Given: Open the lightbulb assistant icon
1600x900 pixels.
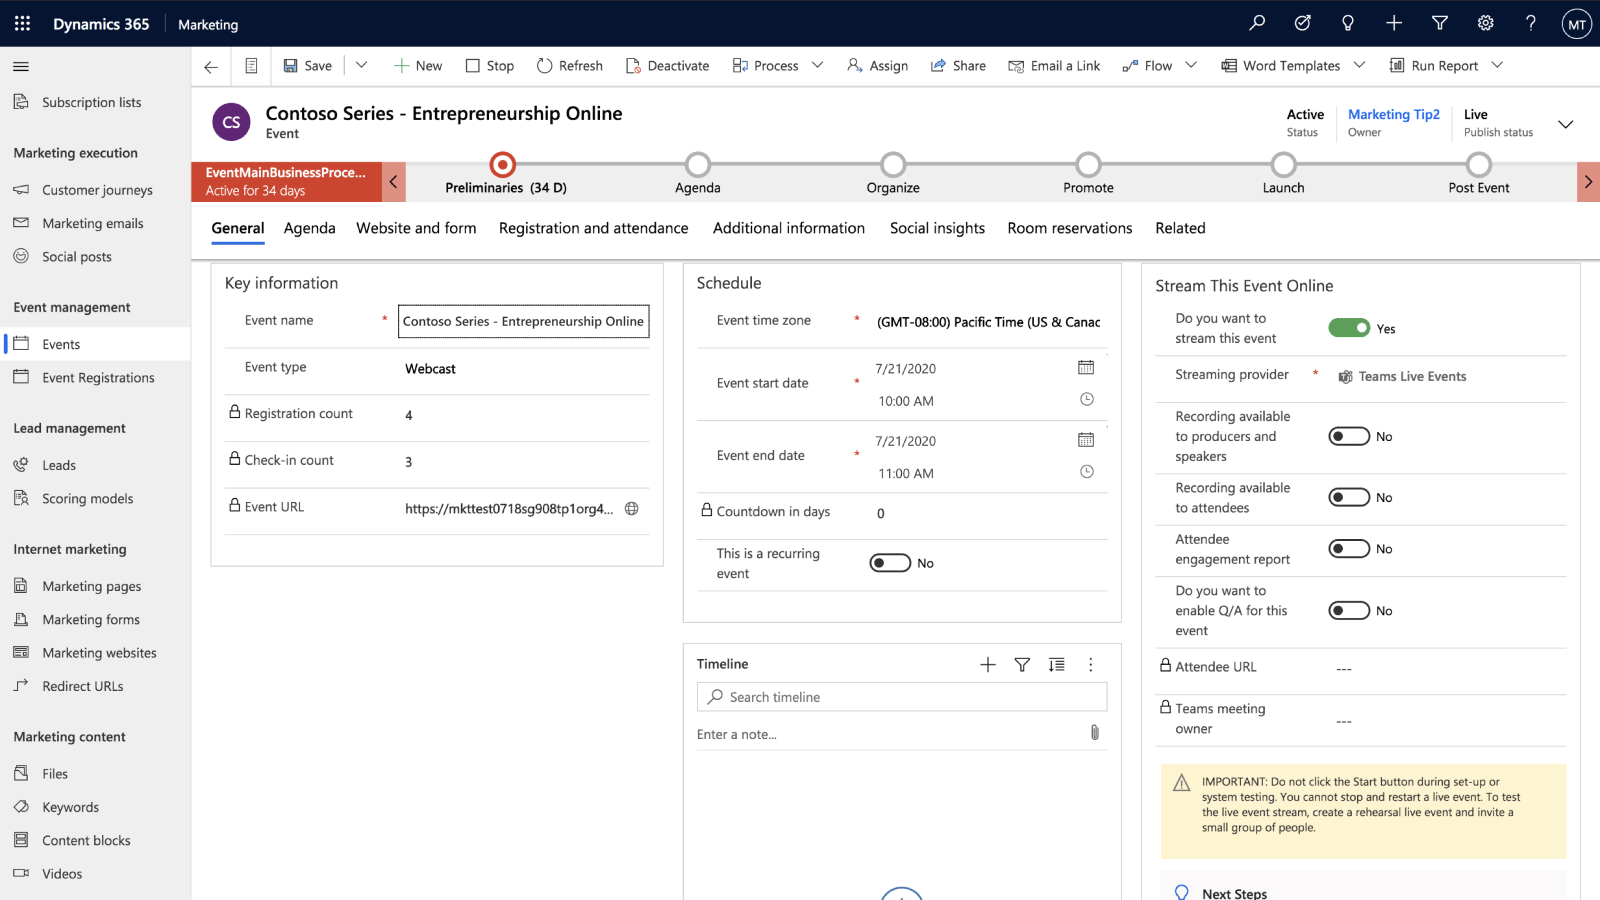Looking at the screenshot, I should (x=1348, y=23).
